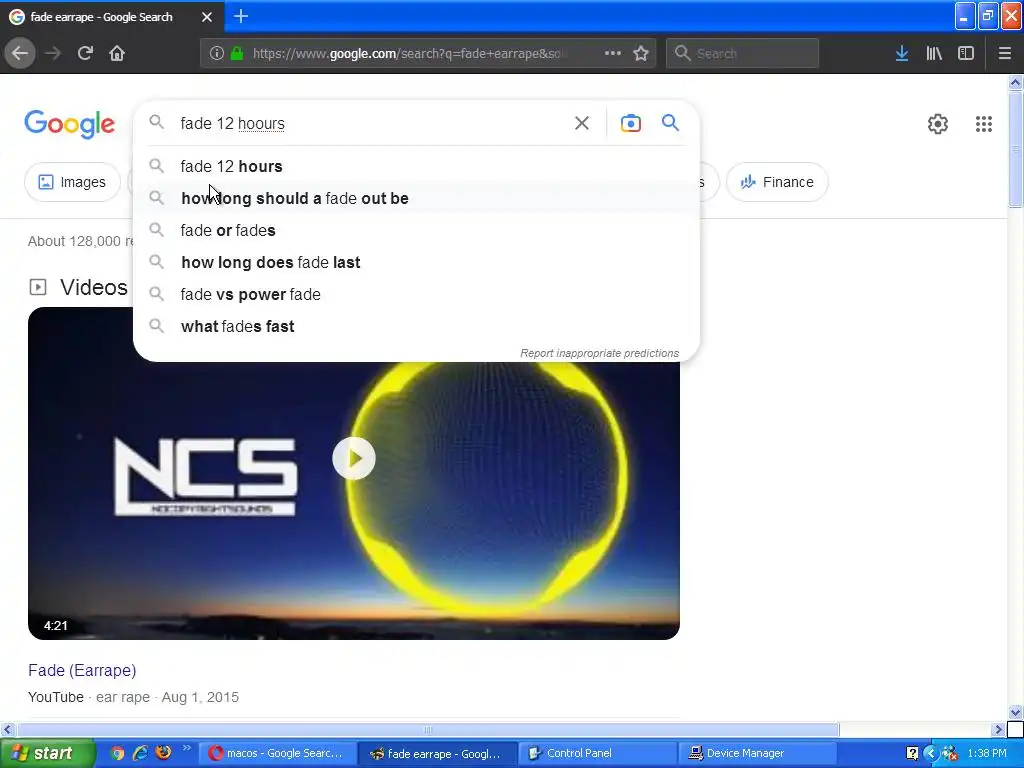
Task: Choose suggestion 'what fades fast'
Action: pos(416,327)
